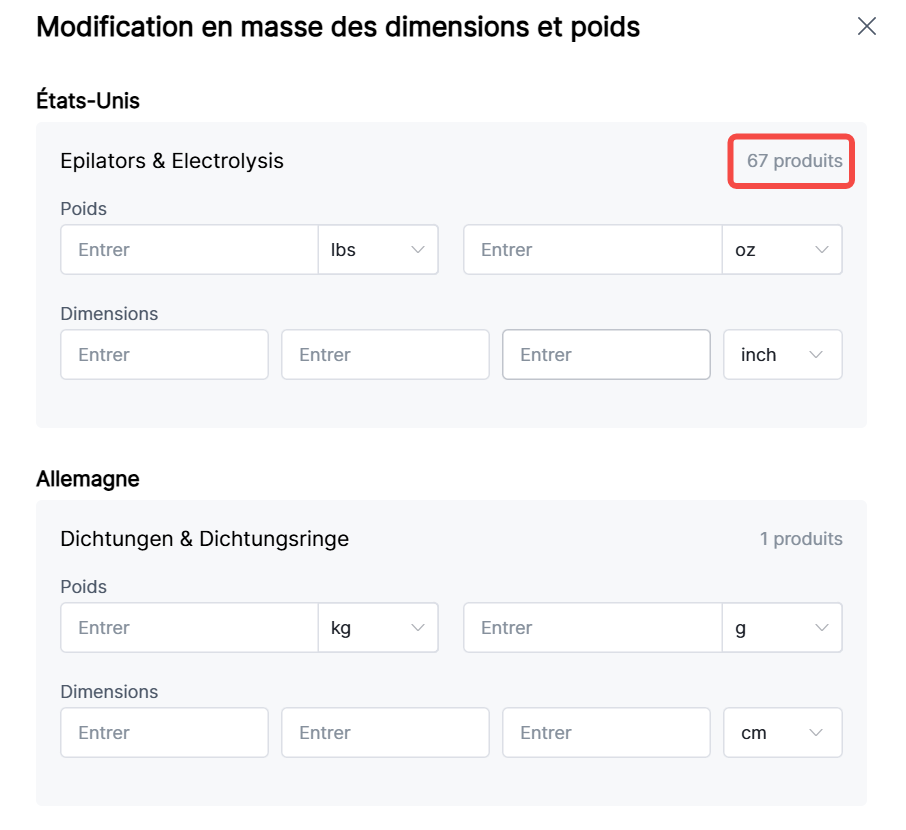
Task: Click the kg weight input for Dichtungen
Action: (x=189, y=628)
